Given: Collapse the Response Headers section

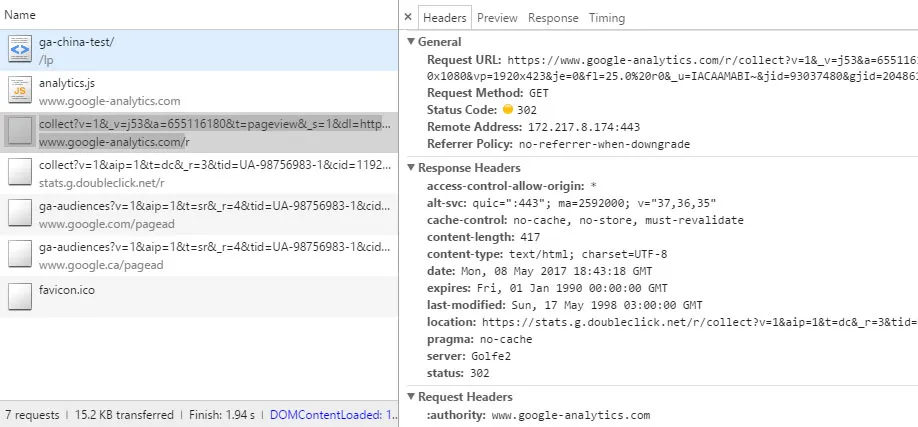Looking at the screenshot, I should (412, 168).
